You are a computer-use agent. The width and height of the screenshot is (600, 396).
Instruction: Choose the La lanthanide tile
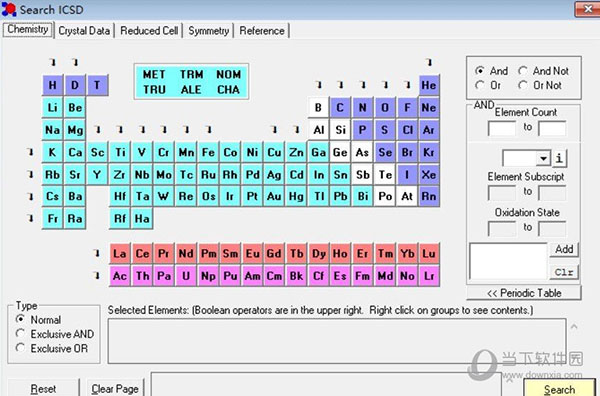tap(120, 253)
